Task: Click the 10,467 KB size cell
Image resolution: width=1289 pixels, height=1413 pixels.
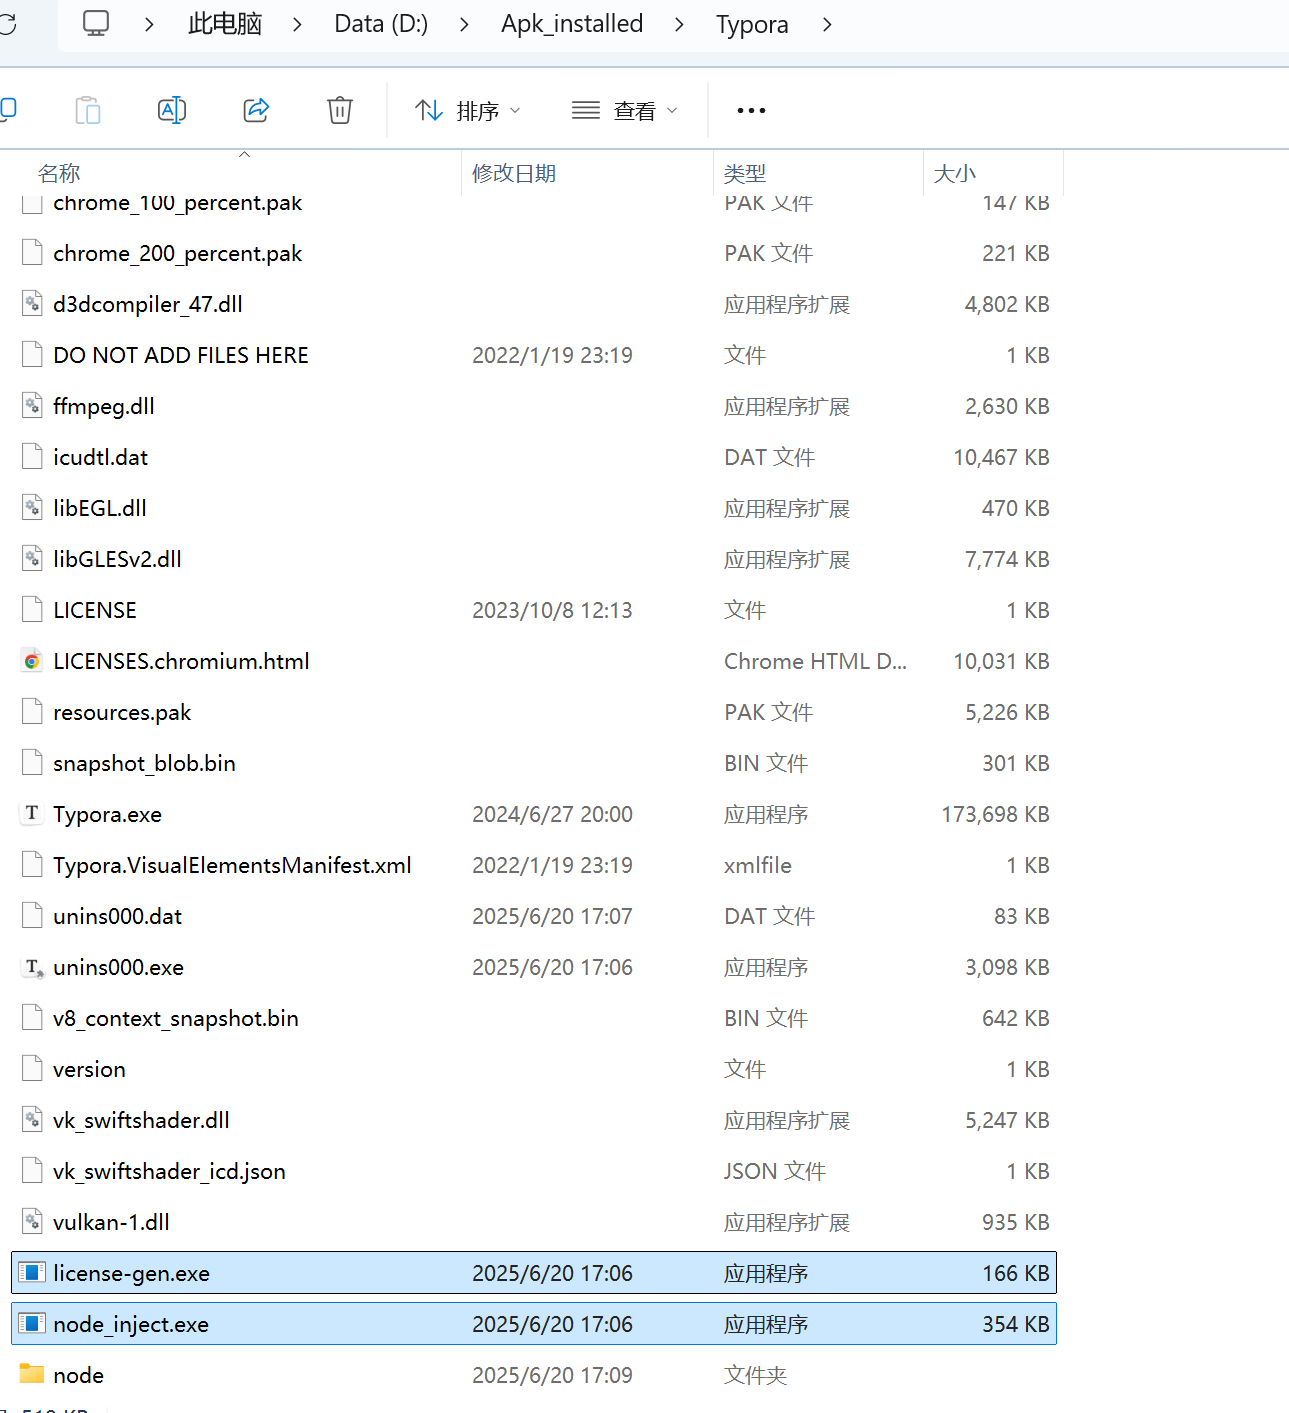Action: click(x=1001, y=457)
